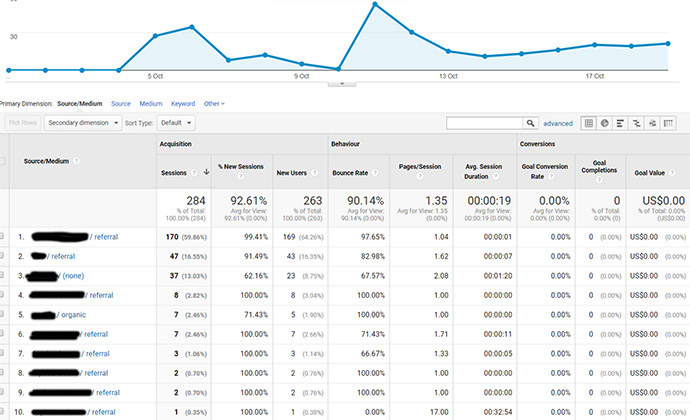Sort descending via Sessions arrow icon

point(206,172)
